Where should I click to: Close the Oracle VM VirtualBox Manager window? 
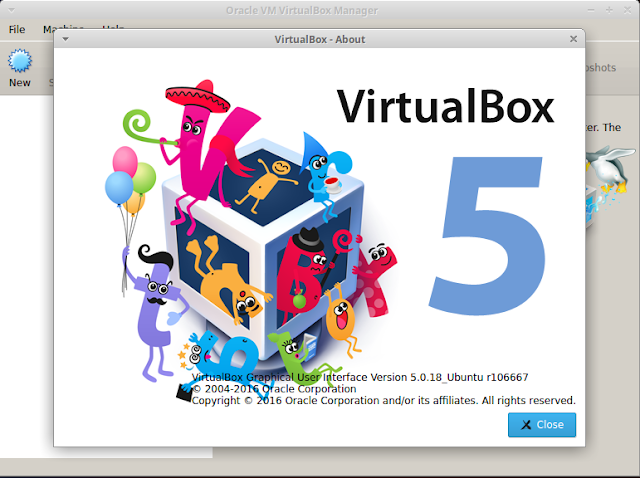tap(627, 10)
